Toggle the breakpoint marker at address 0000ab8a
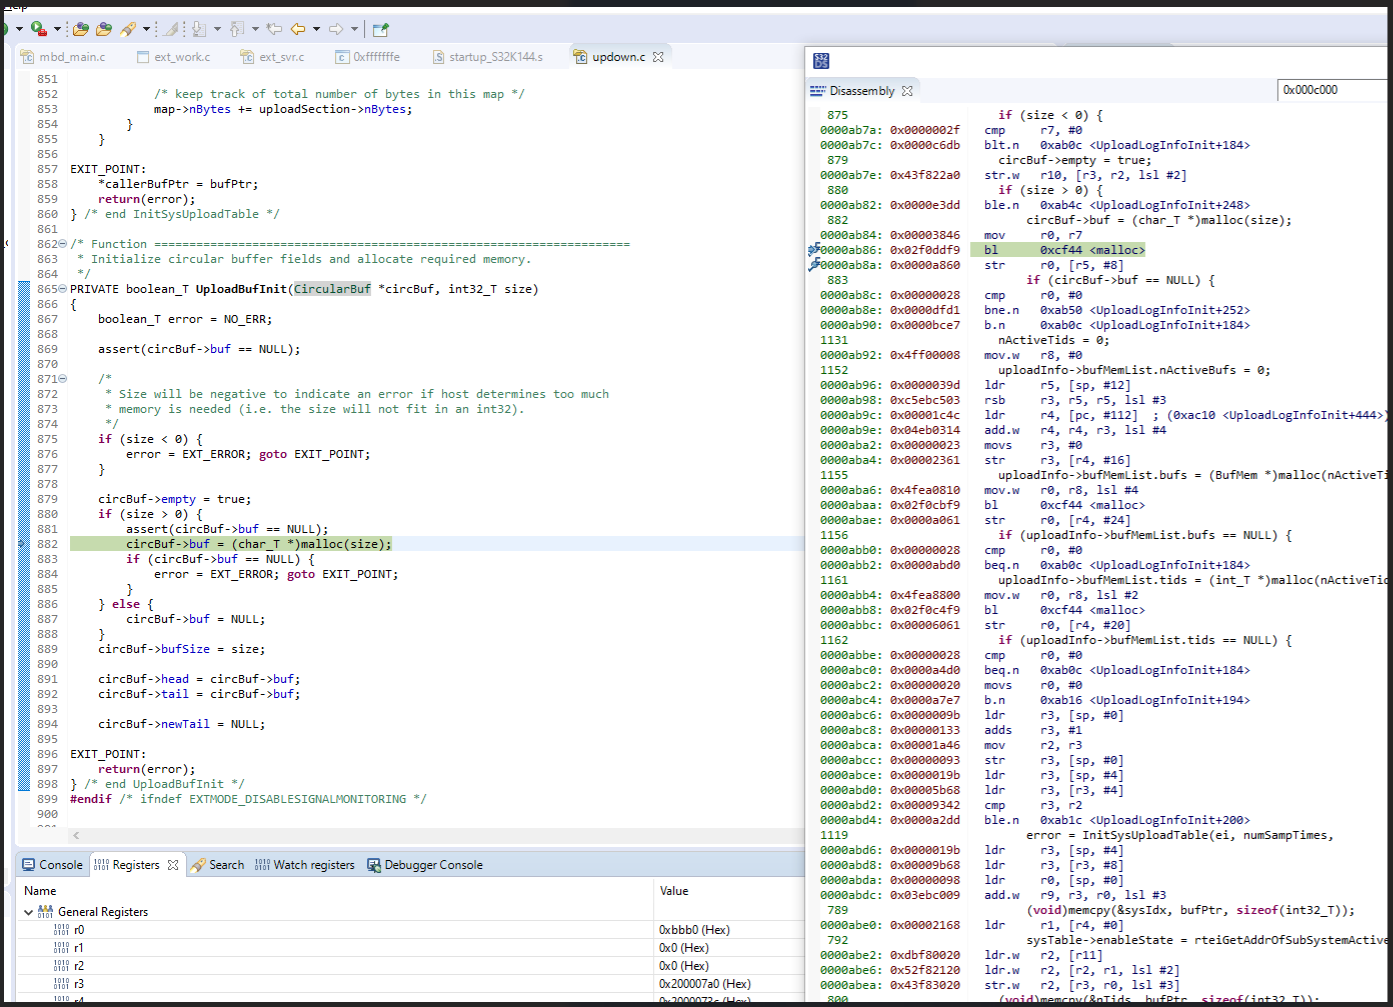The image size is (1393, 1007). (816, 264)
